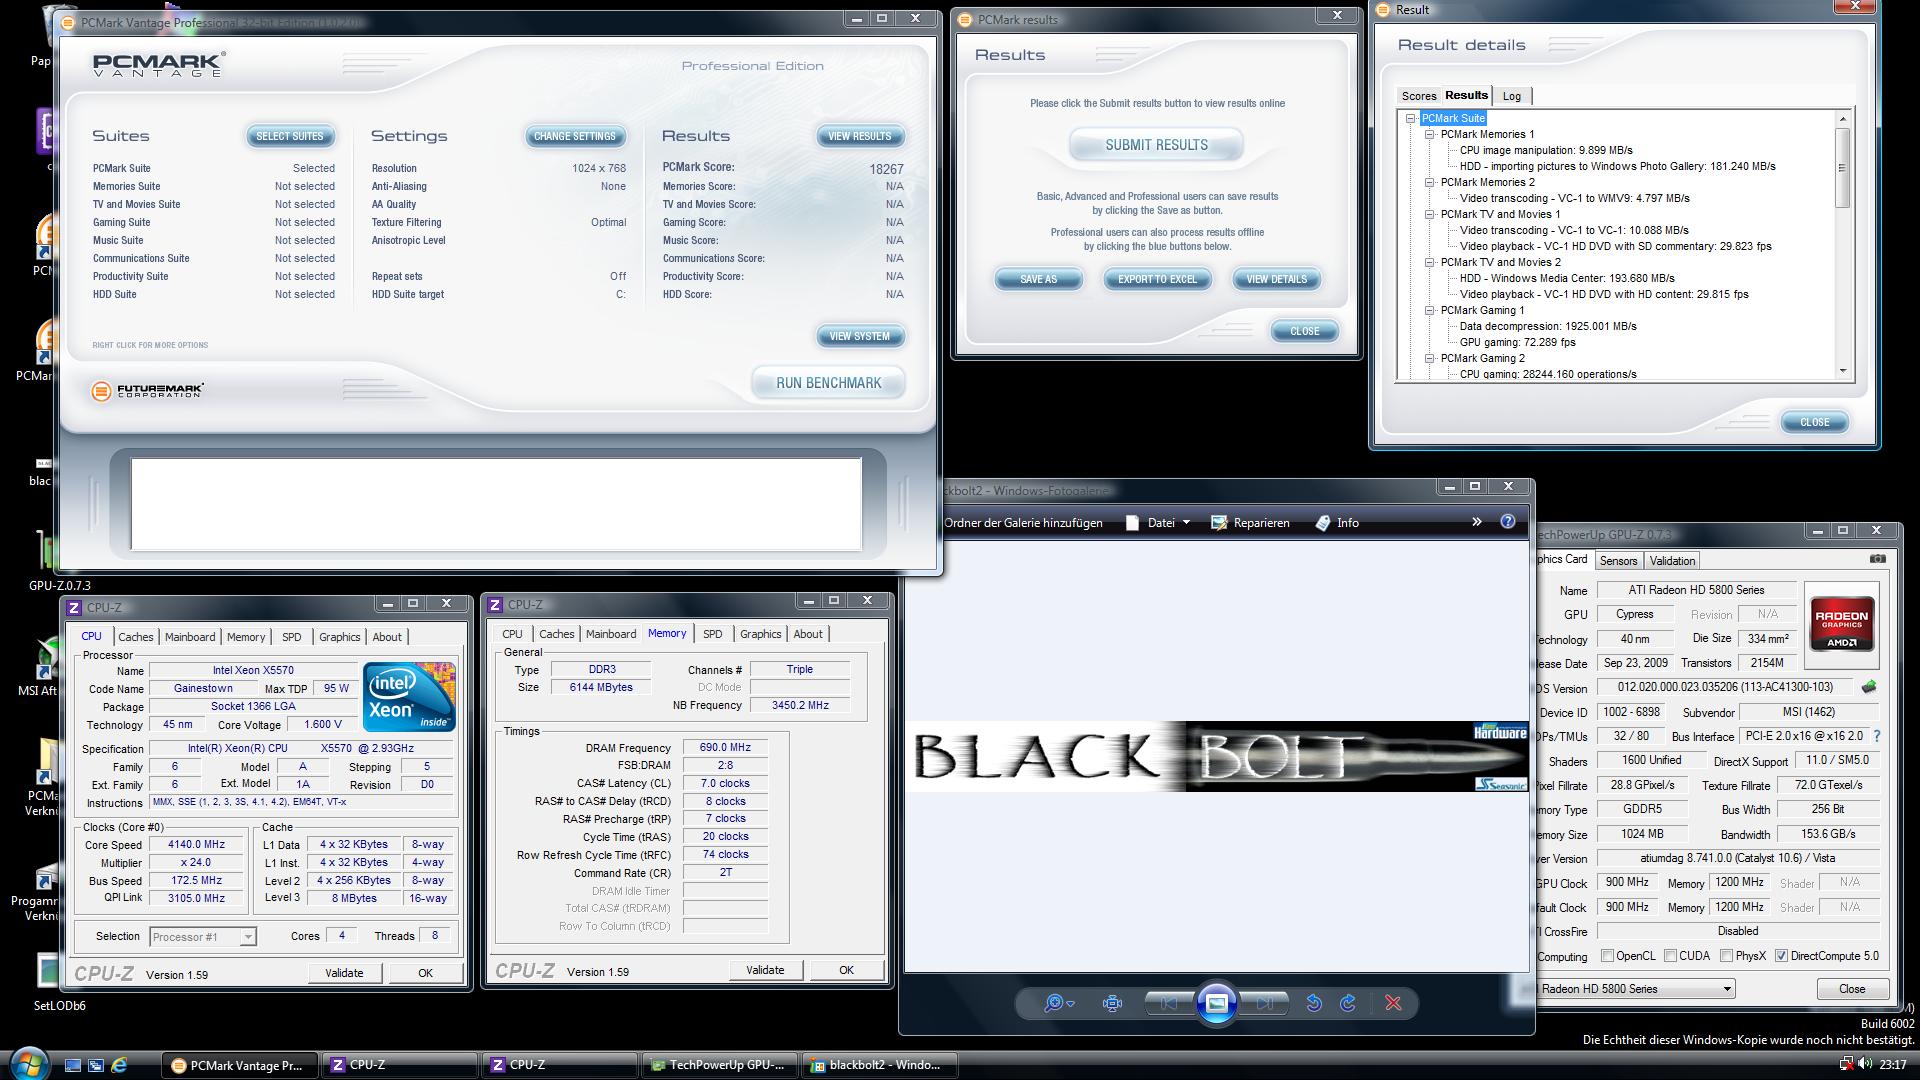Switch to Scores tab in Result details

click(x=1418, y=96)
